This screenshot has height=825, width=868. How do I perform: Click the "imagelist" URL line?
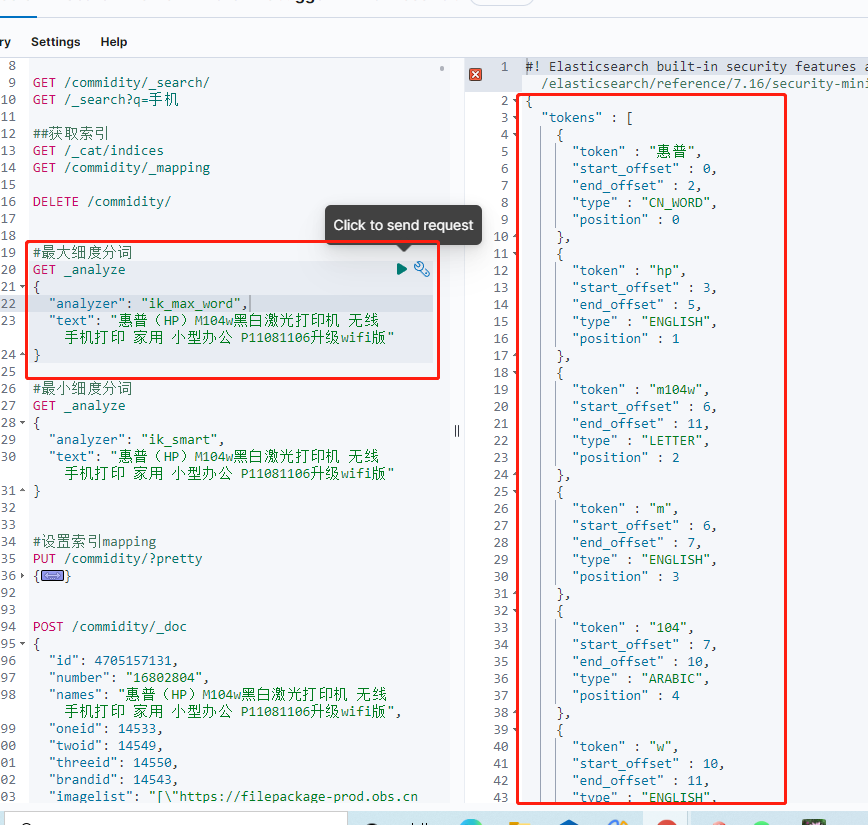(233, 797)
